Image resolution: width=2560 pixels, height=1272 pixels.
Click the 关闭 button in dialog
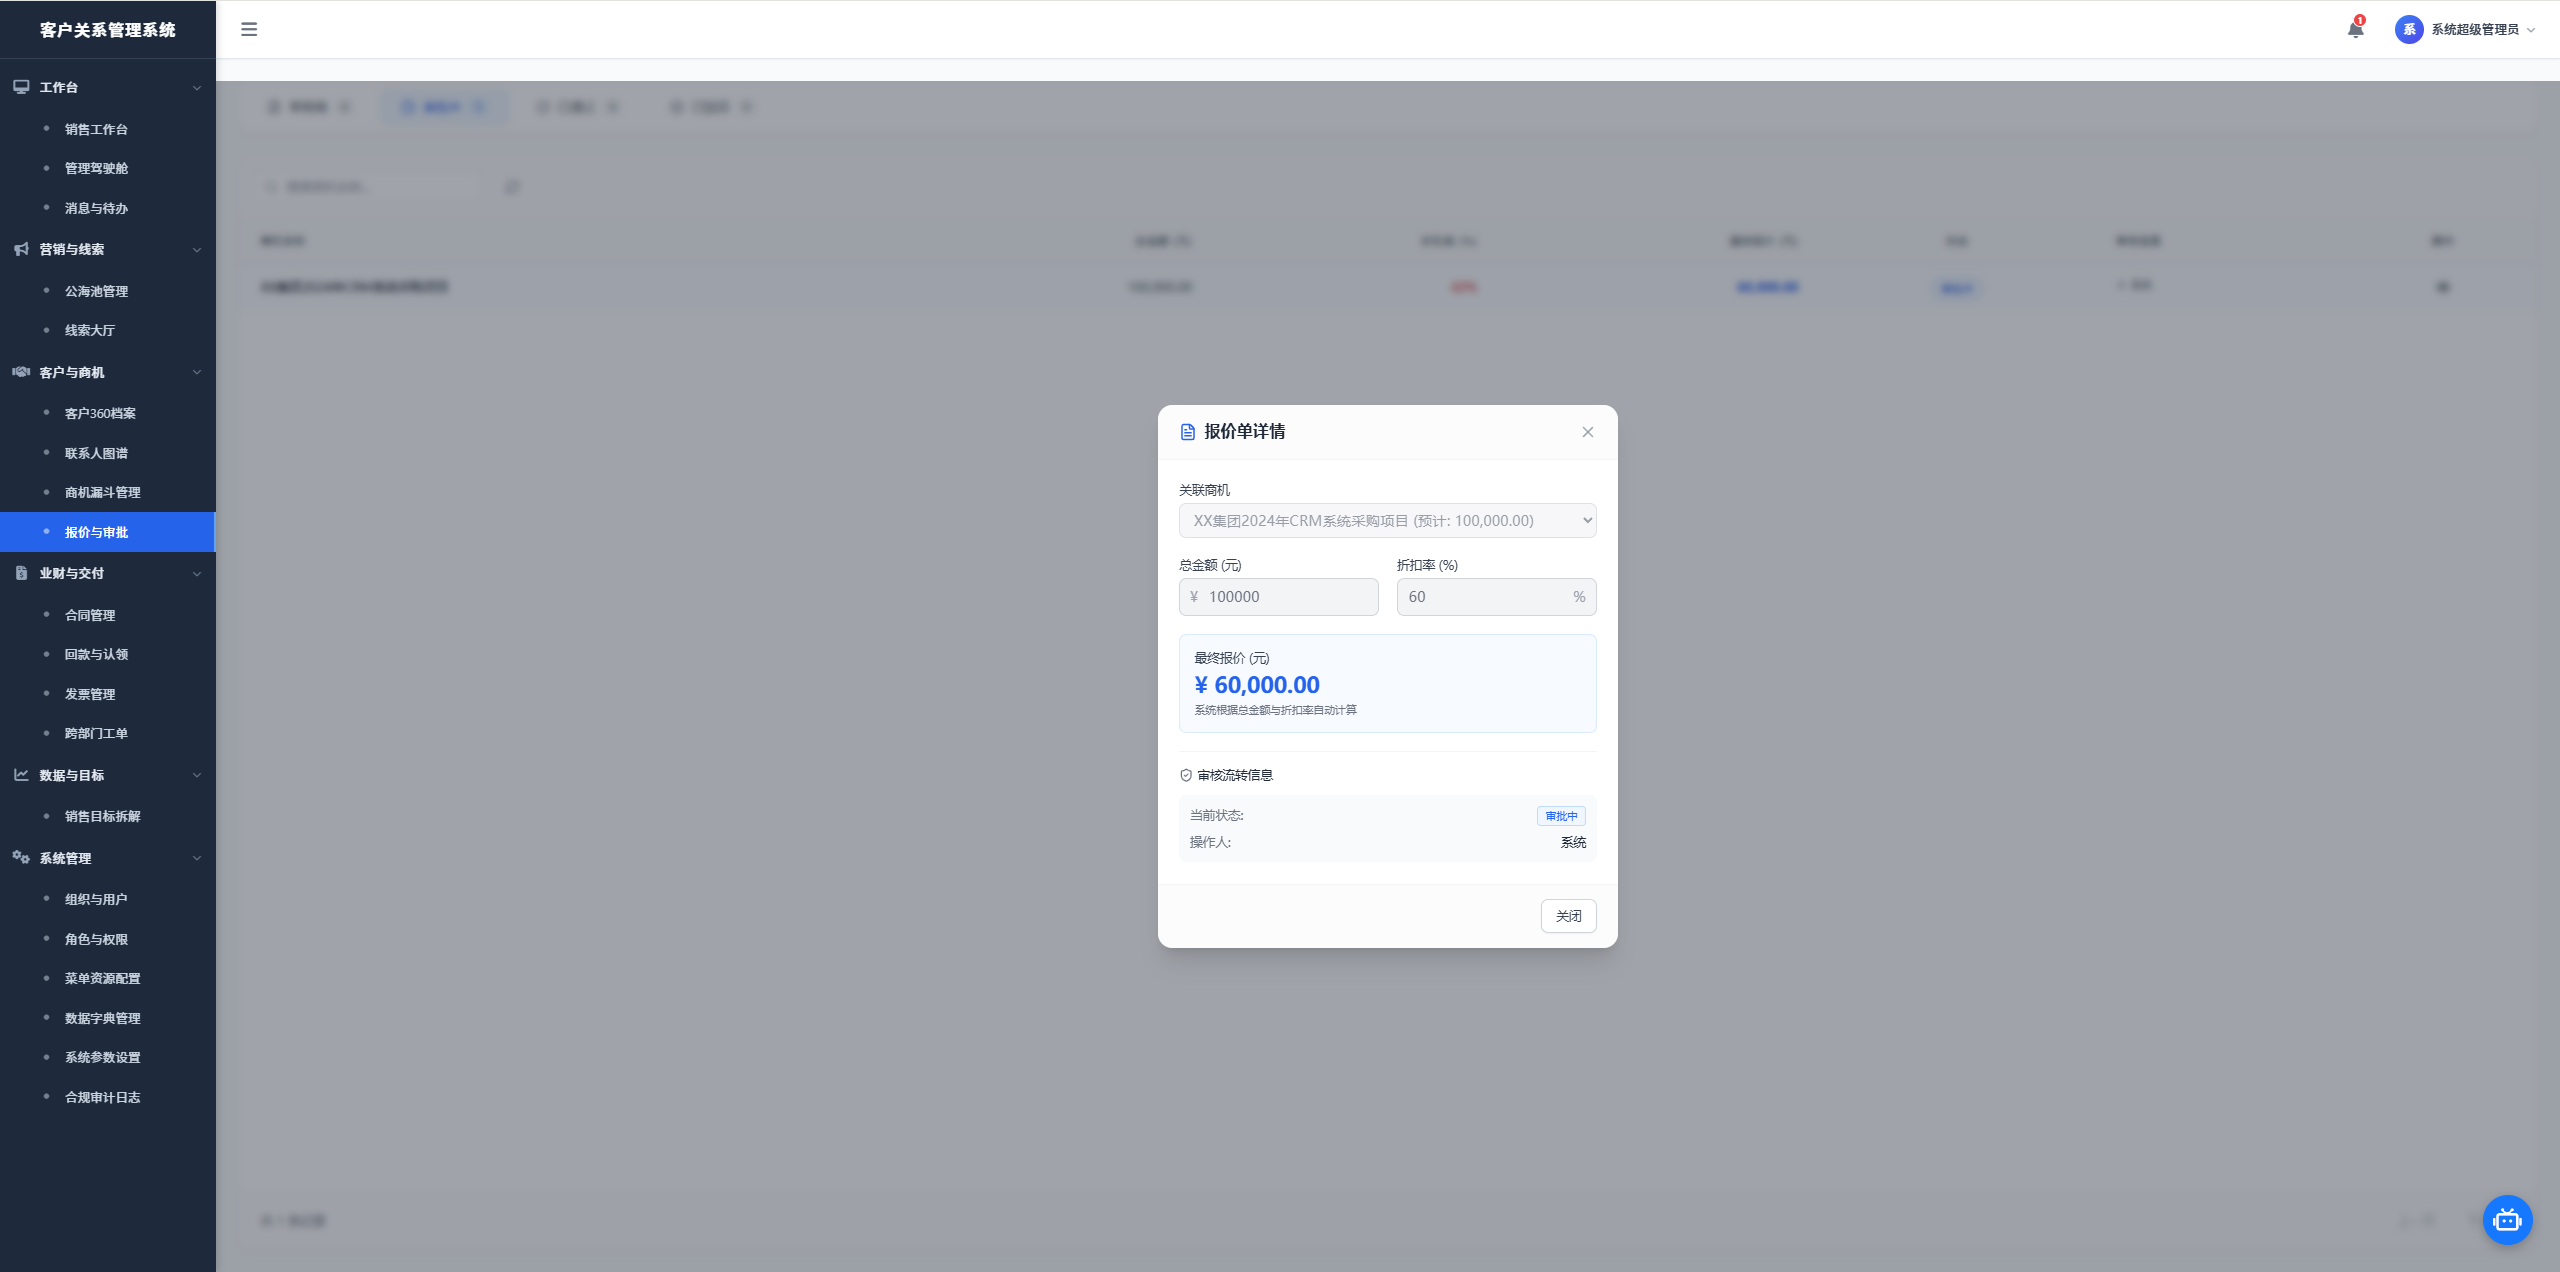[x=1568, y=916]
